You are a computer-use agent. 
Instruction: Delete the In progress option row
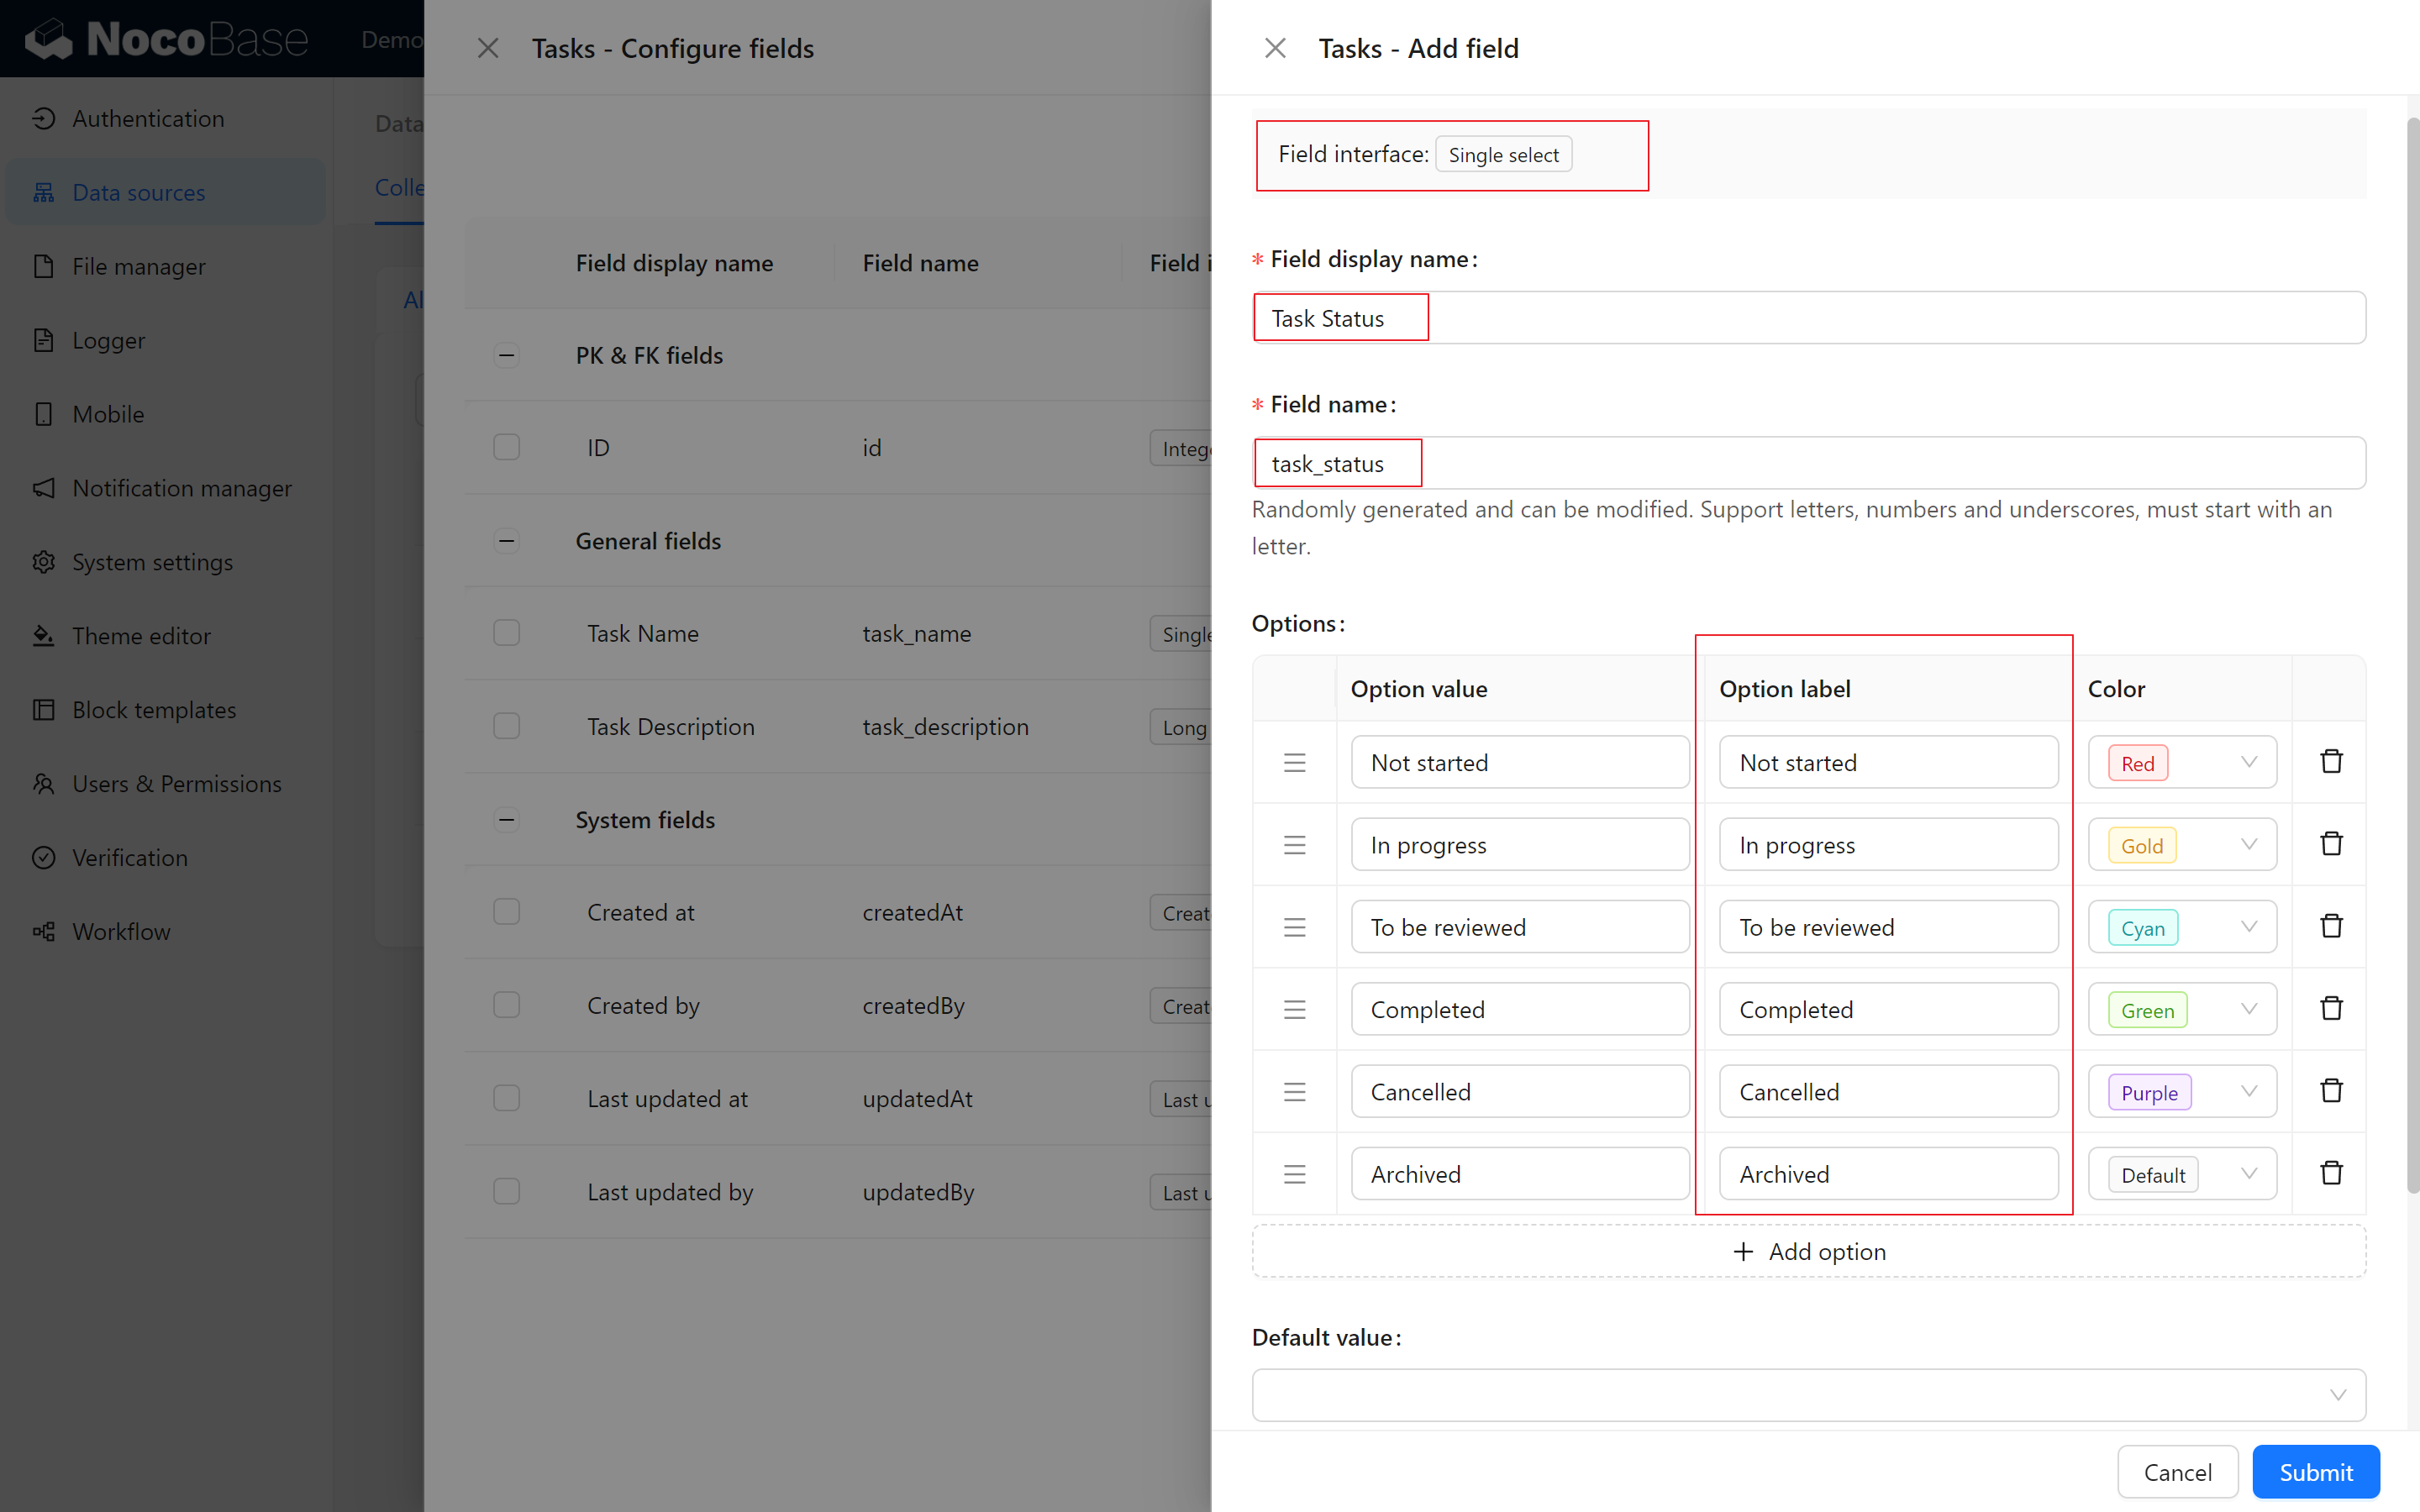(2331, 844)
